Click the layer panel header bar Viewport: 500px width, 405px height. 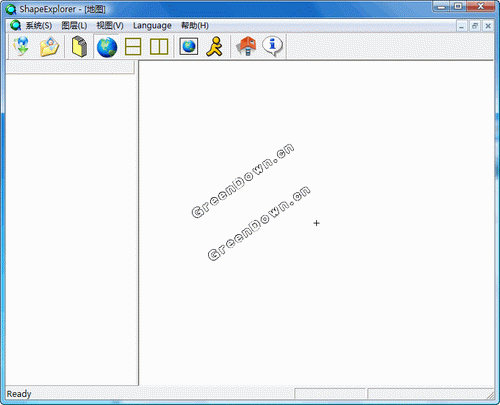pos(70,67)
